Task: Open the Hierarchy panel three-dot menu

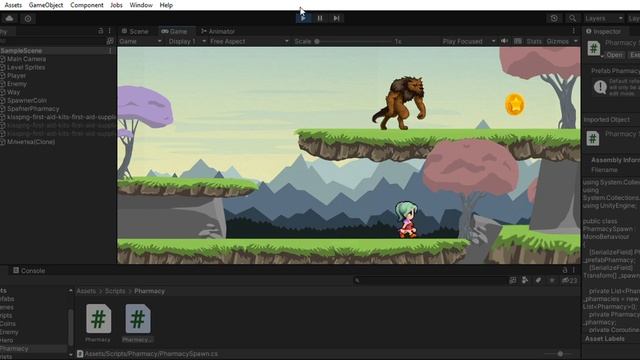Action: coord(109,31)
